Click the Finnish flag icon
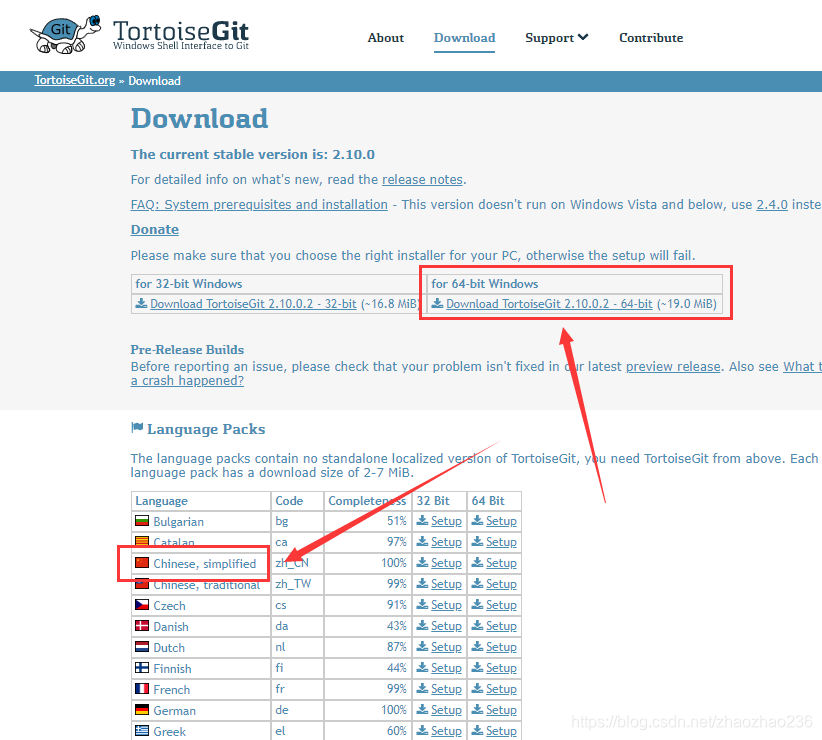The height and width of the screenshot is (740, 822). 142,668
